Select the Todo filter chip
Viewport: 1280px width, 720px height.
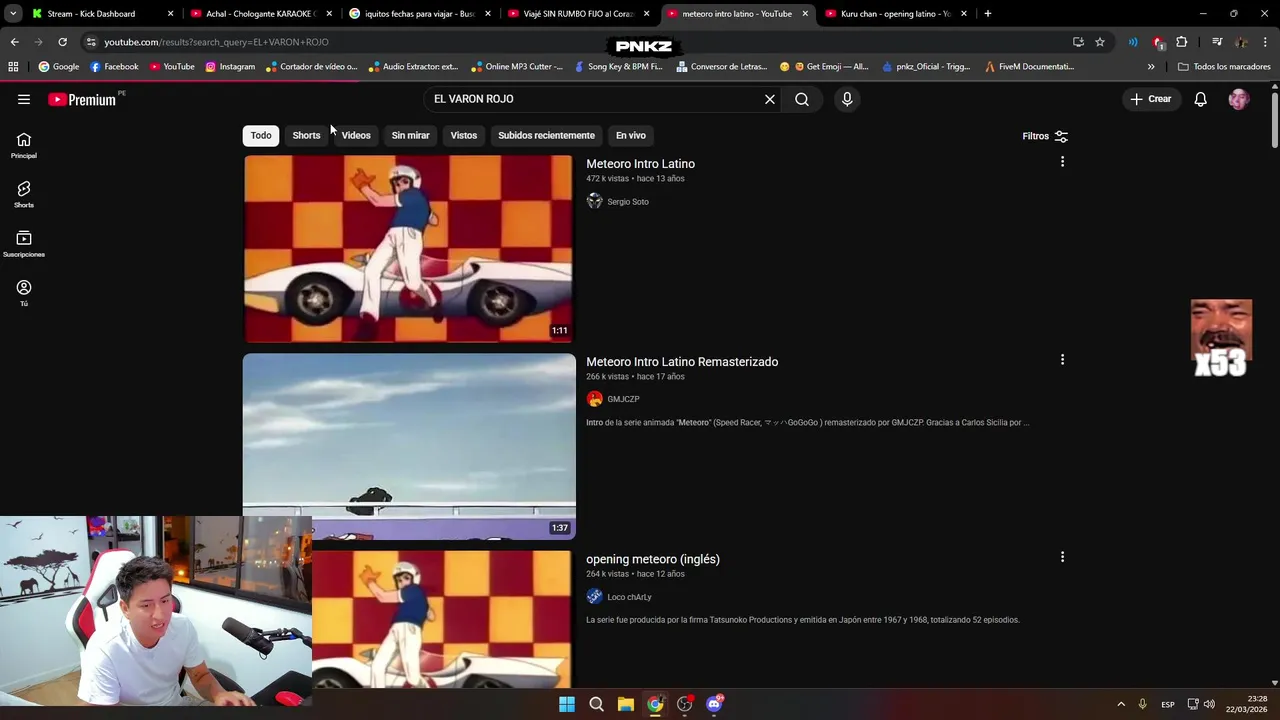[261, 135]
